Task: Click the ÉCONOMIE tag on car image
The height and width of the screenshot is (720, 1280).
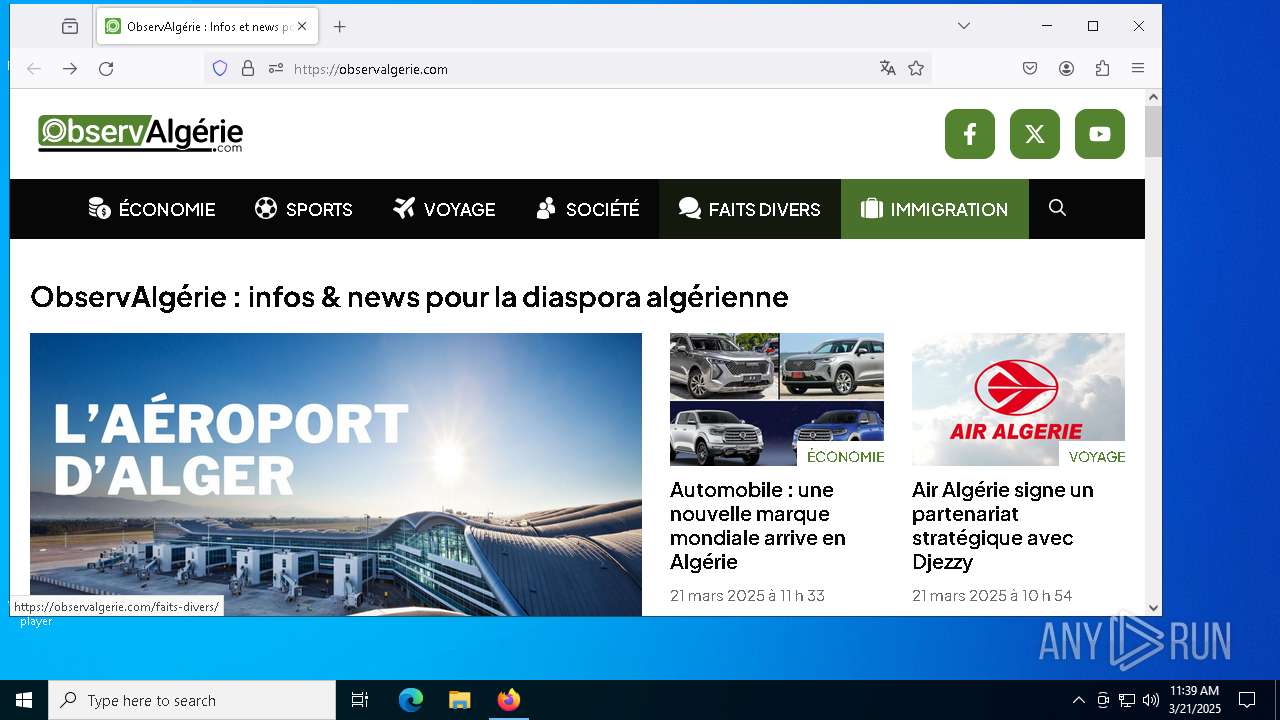Action: click(845, 456)
